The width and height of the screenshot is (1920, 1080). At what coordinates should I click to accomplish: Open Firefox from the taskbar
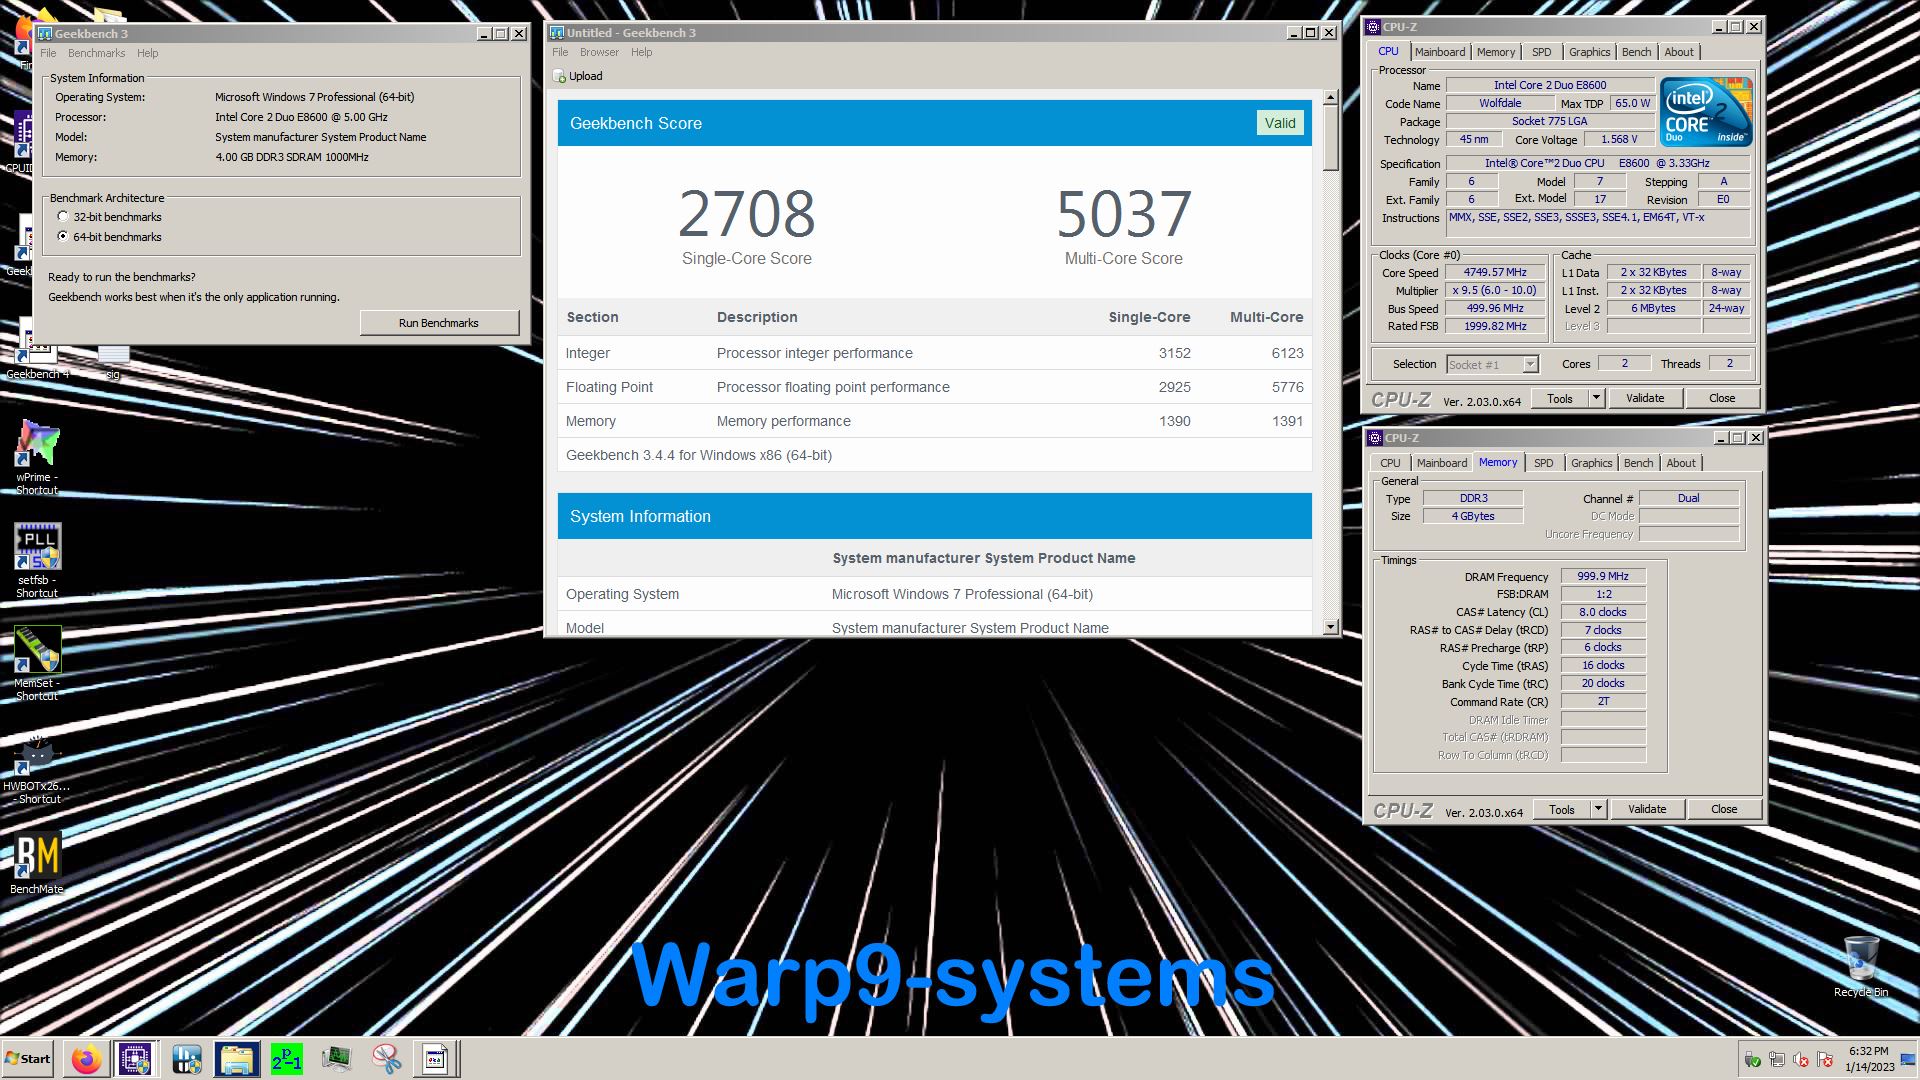coord(86,1059)
